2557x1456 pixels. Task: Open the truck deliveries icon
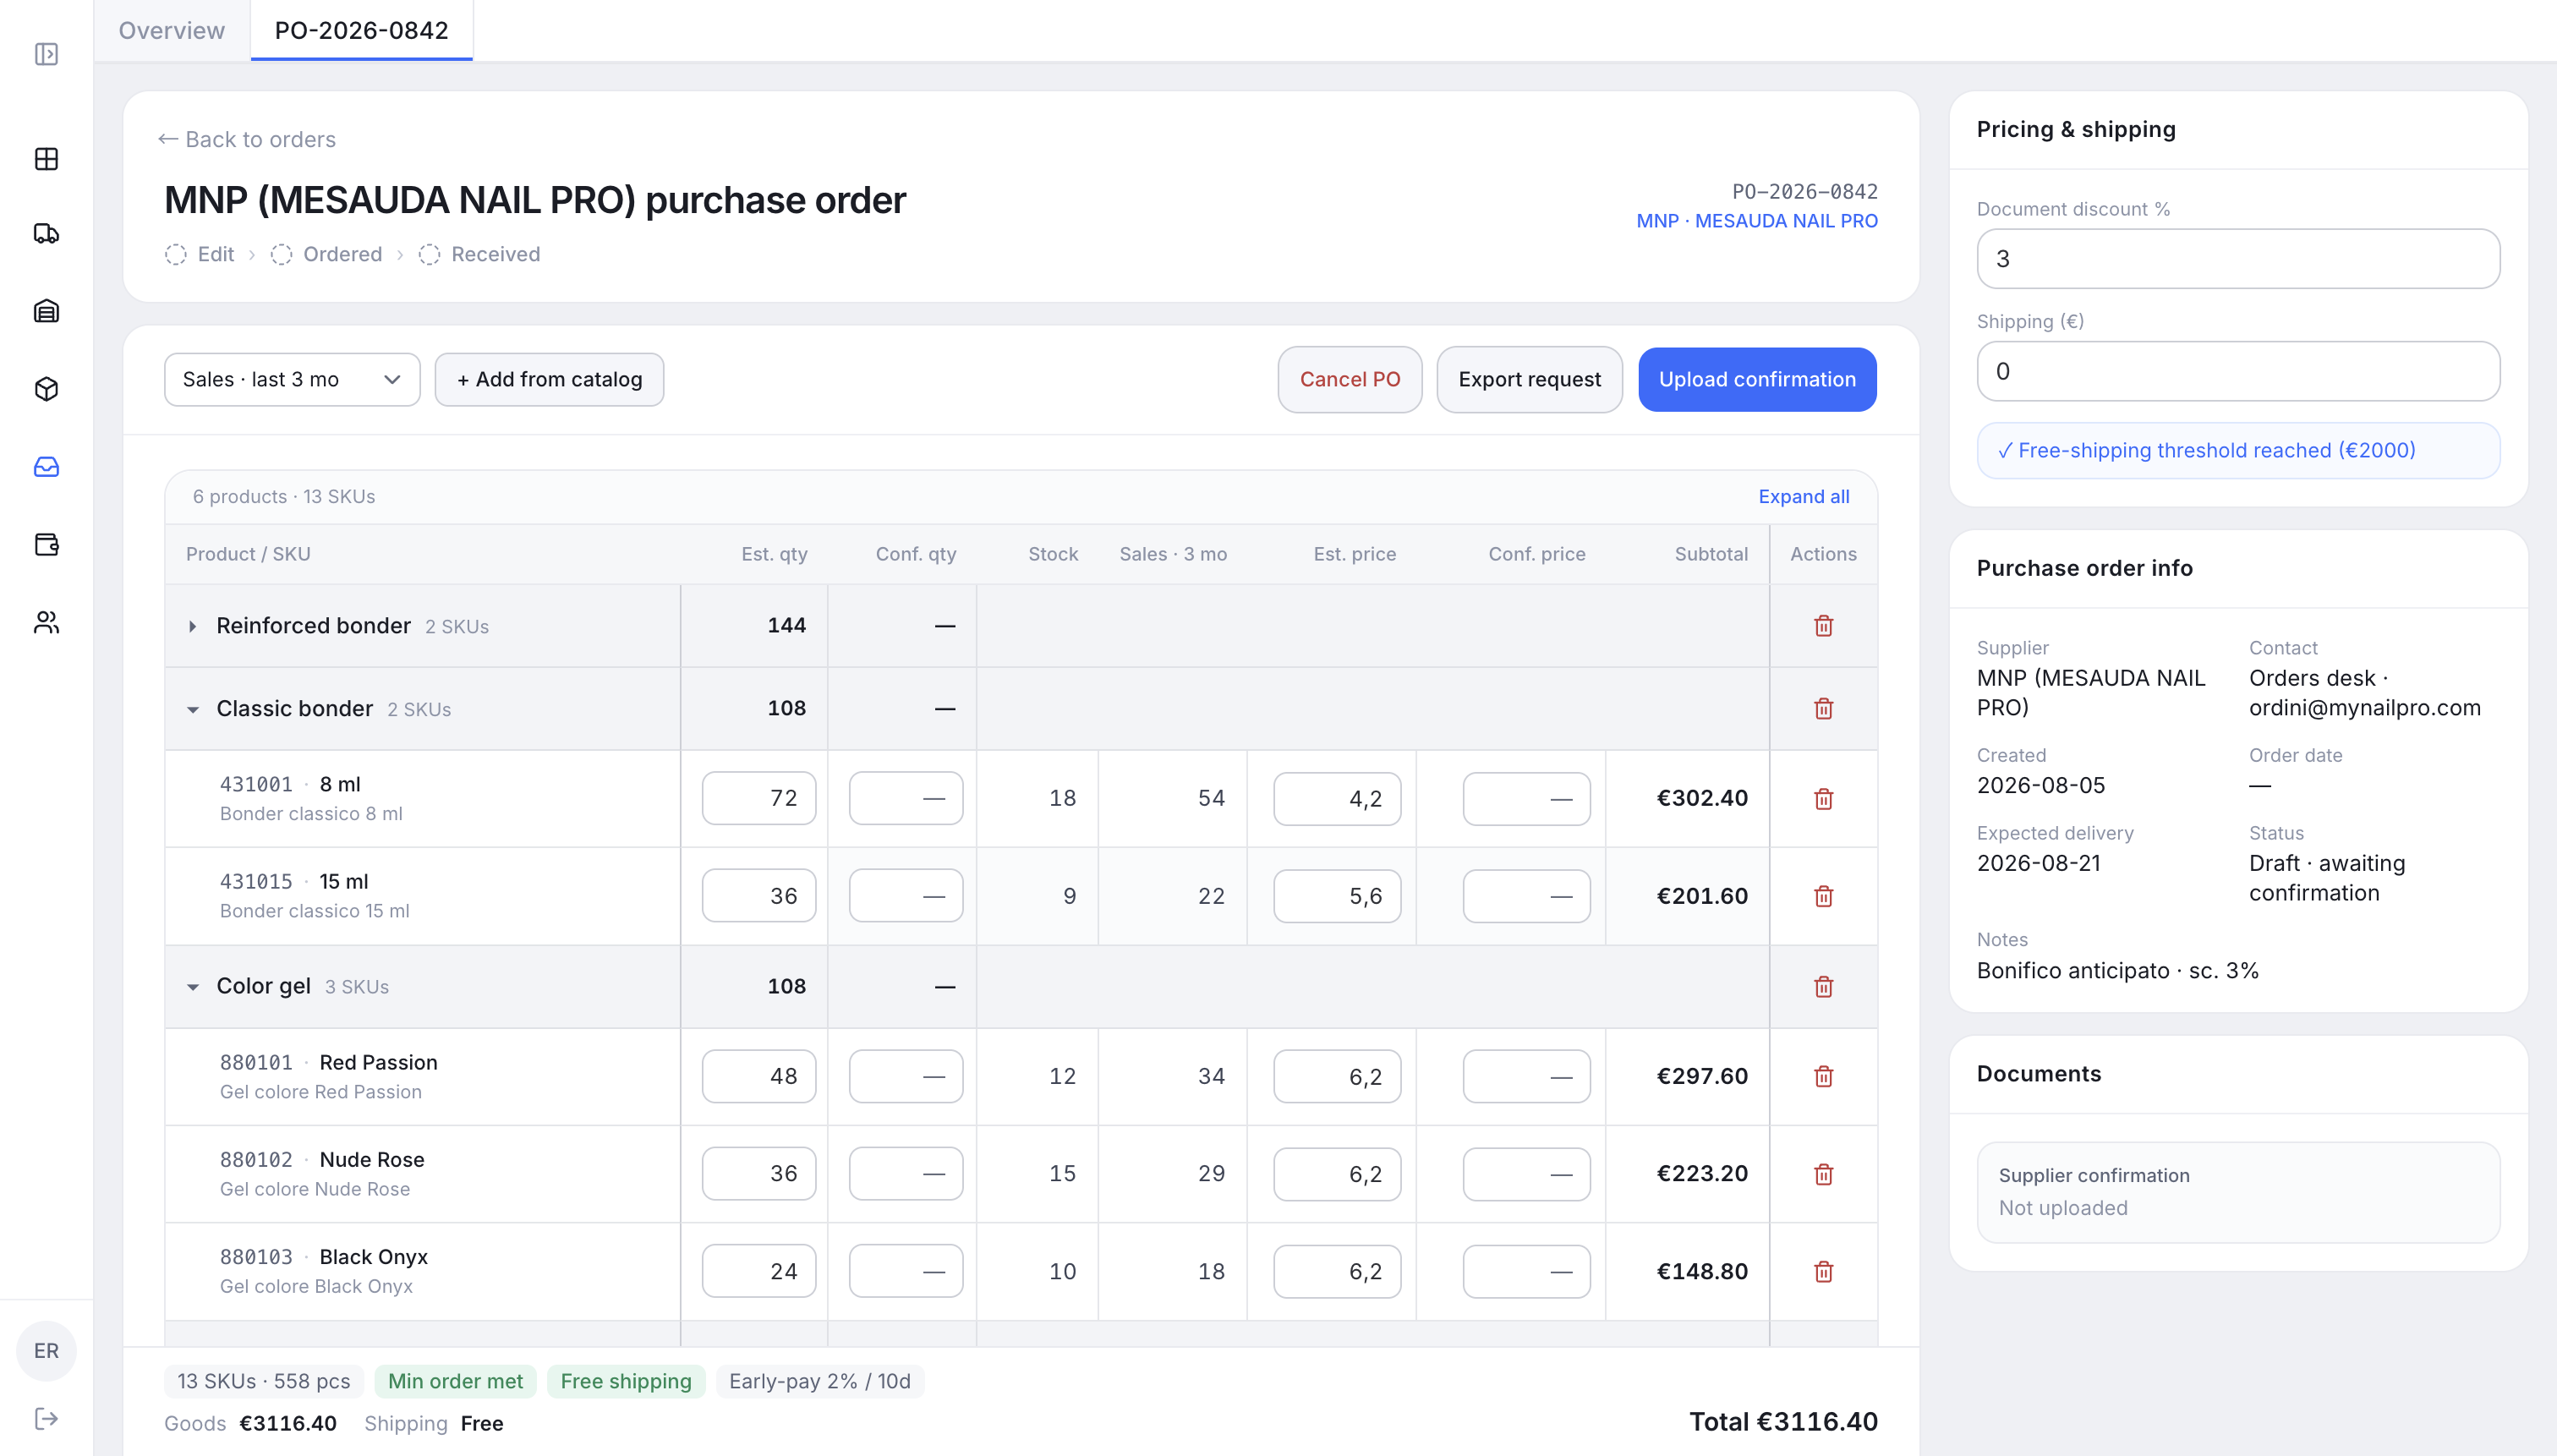tap(46, 234)
